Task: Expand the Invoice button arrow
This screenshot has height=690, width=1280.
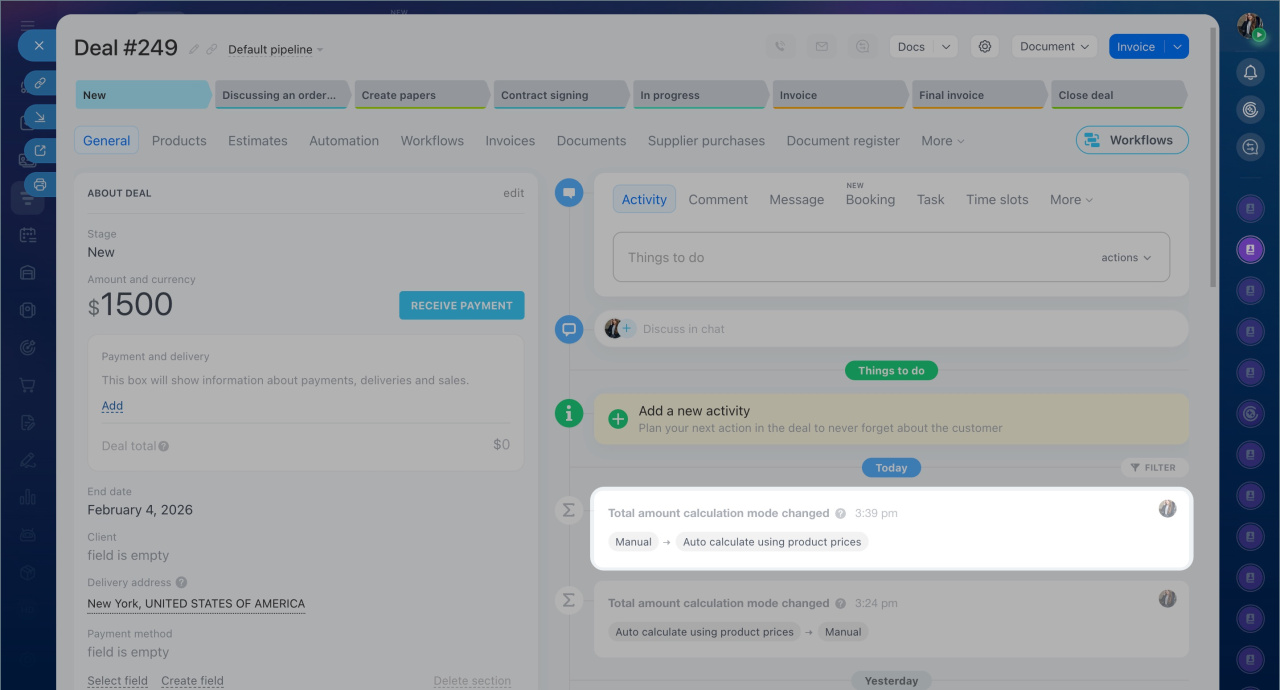Action: point(1177,47)
